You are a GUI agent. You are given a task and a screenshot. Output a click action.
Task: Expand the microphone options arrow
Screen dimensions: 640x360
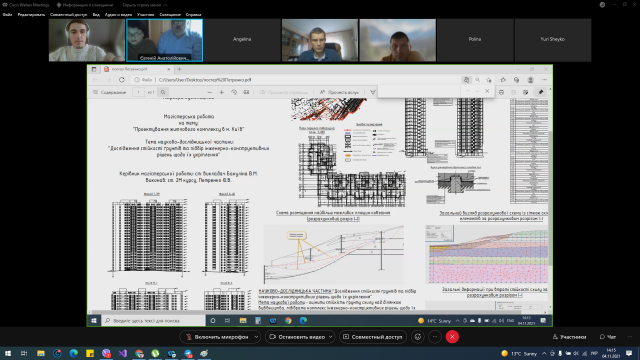pos(257,337)
